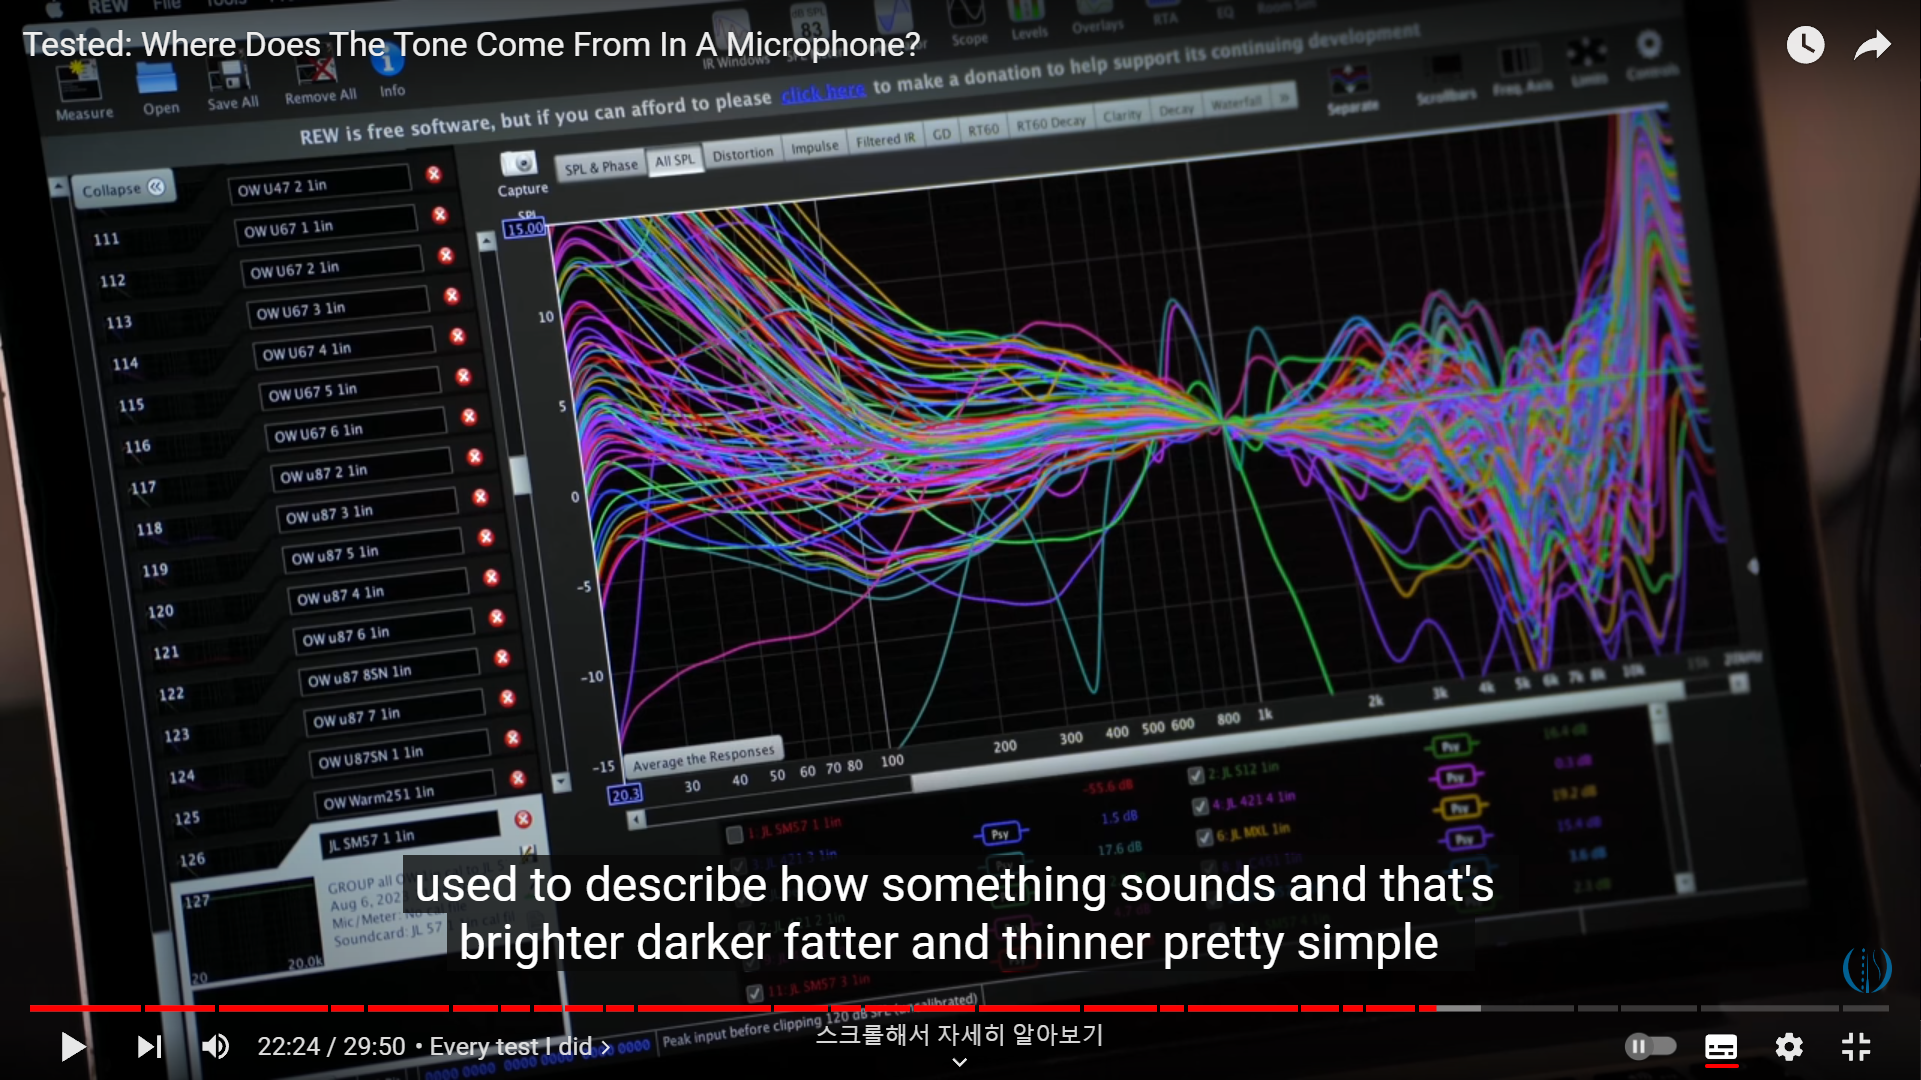Remove OW U67 2 1in measurement
The height and width of the screenshot is (1080, 1921).
pyautogui.click(x=446, y=255)
